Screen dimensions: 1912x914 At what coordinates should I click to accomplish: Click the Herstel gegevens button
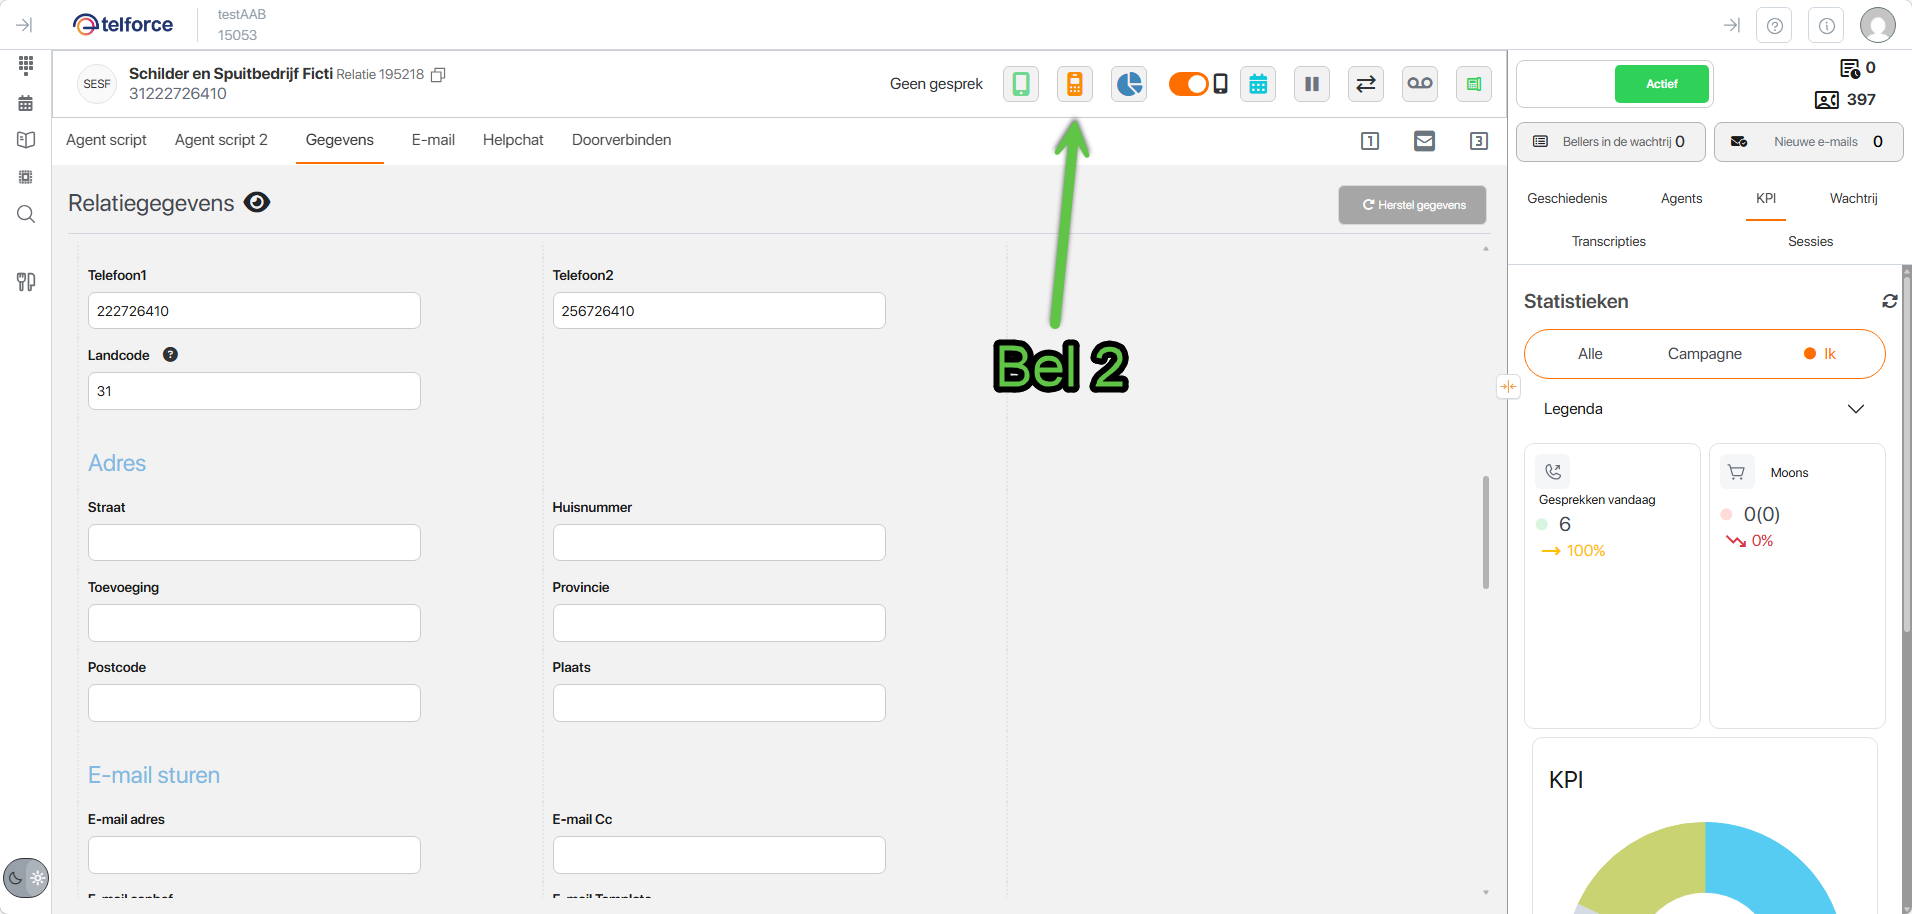[1412, 205]
